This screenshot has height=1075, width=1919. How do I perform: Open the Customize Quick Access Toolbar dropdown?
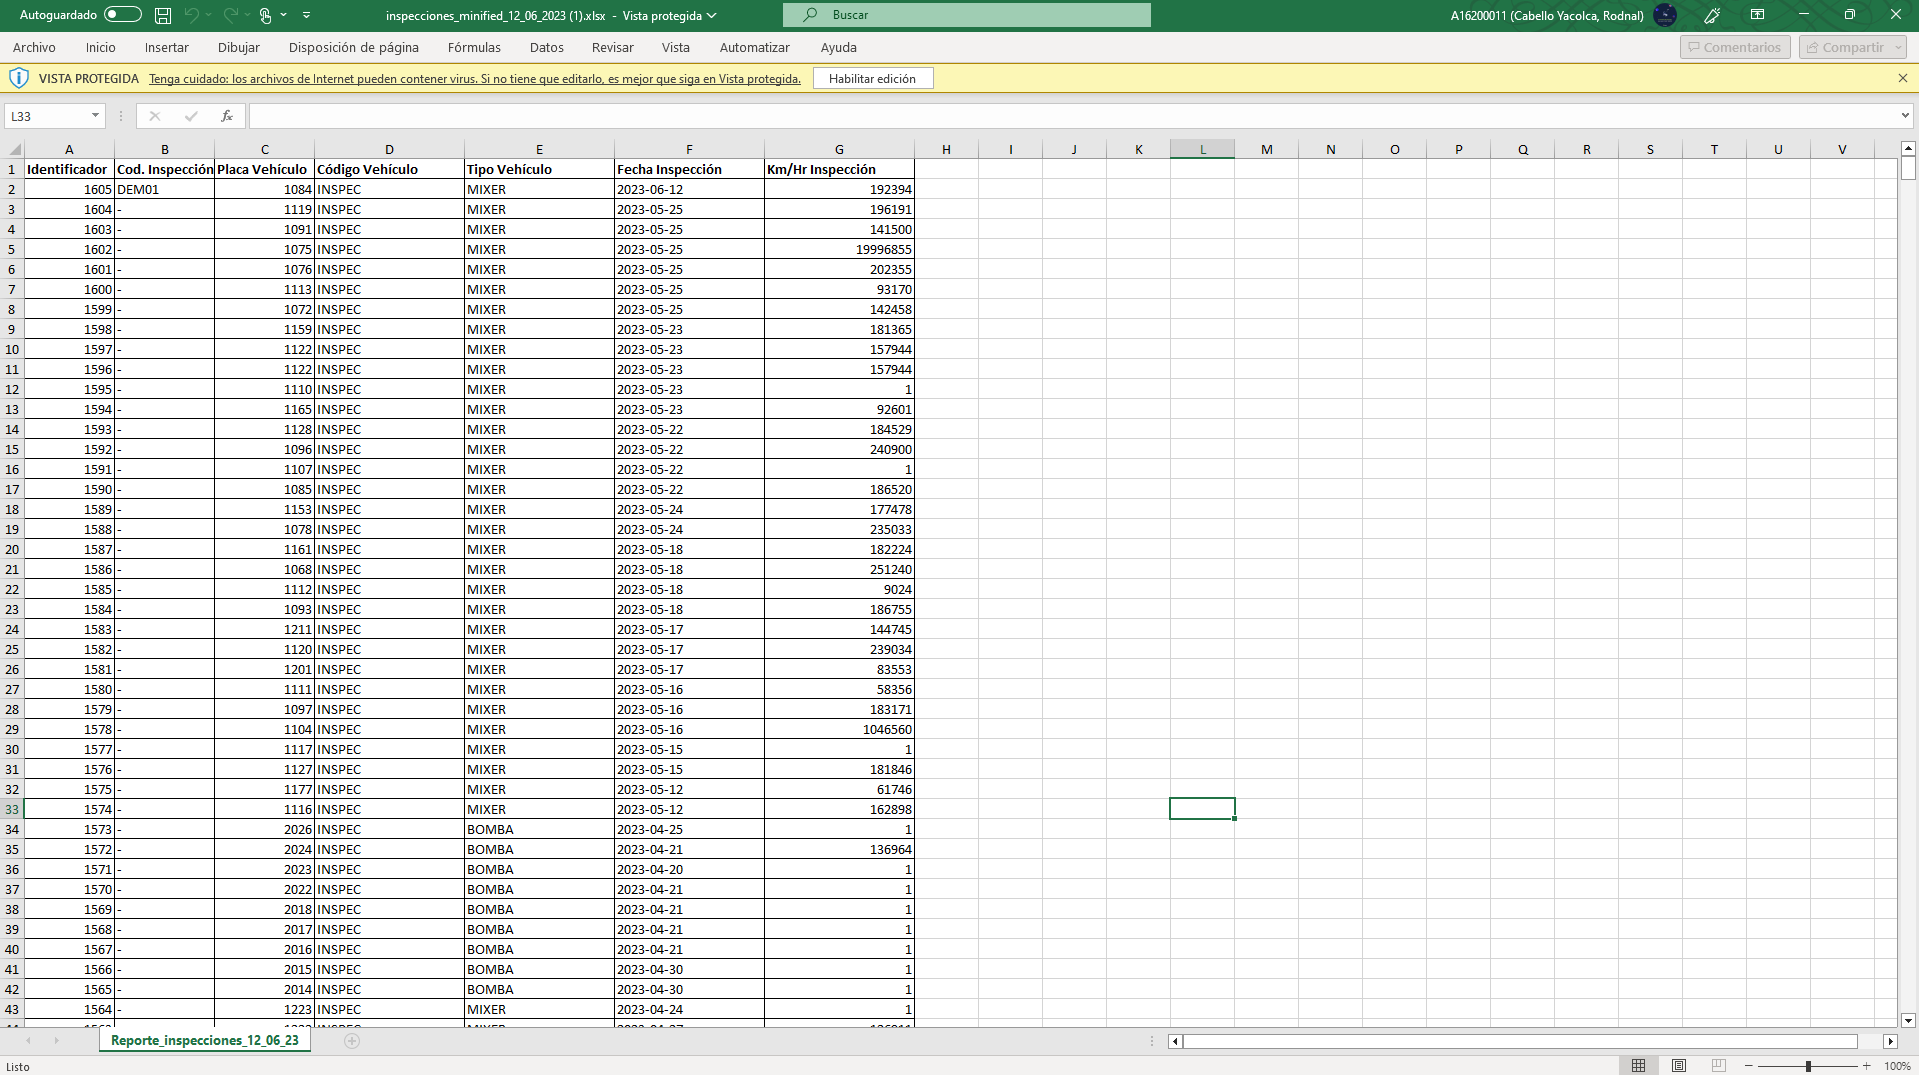pos(306,15)
